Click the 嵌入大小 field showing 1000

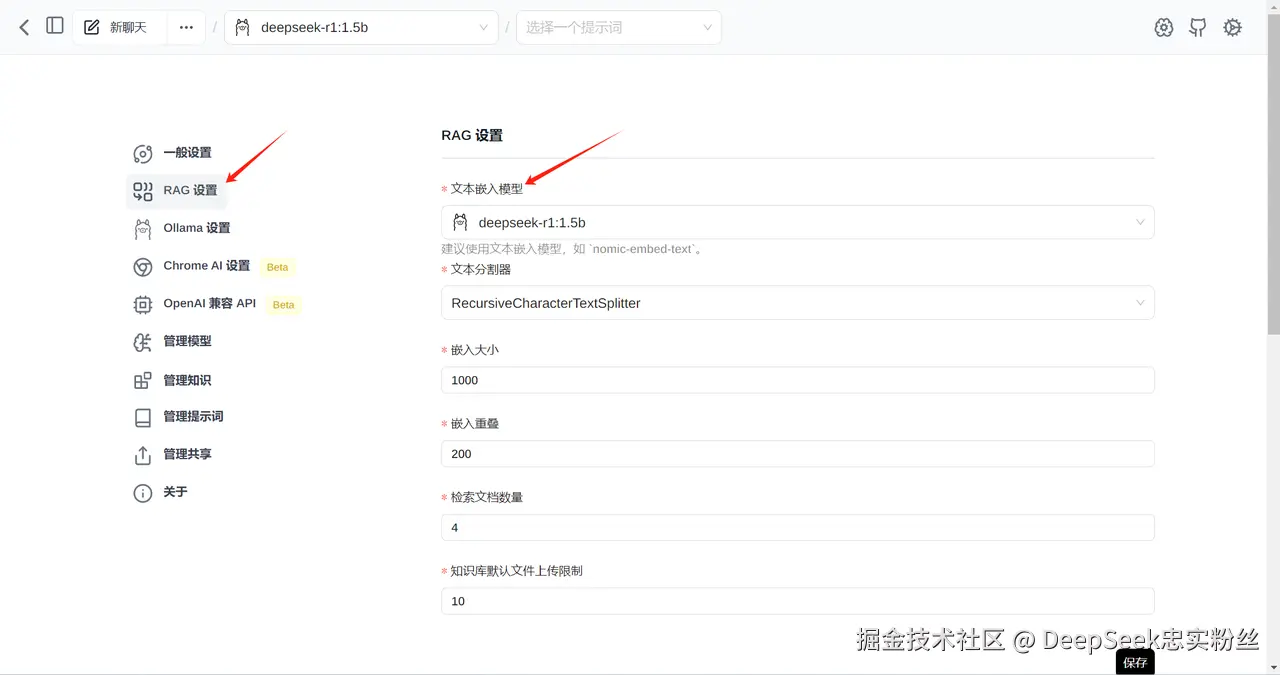click(798, 380)
